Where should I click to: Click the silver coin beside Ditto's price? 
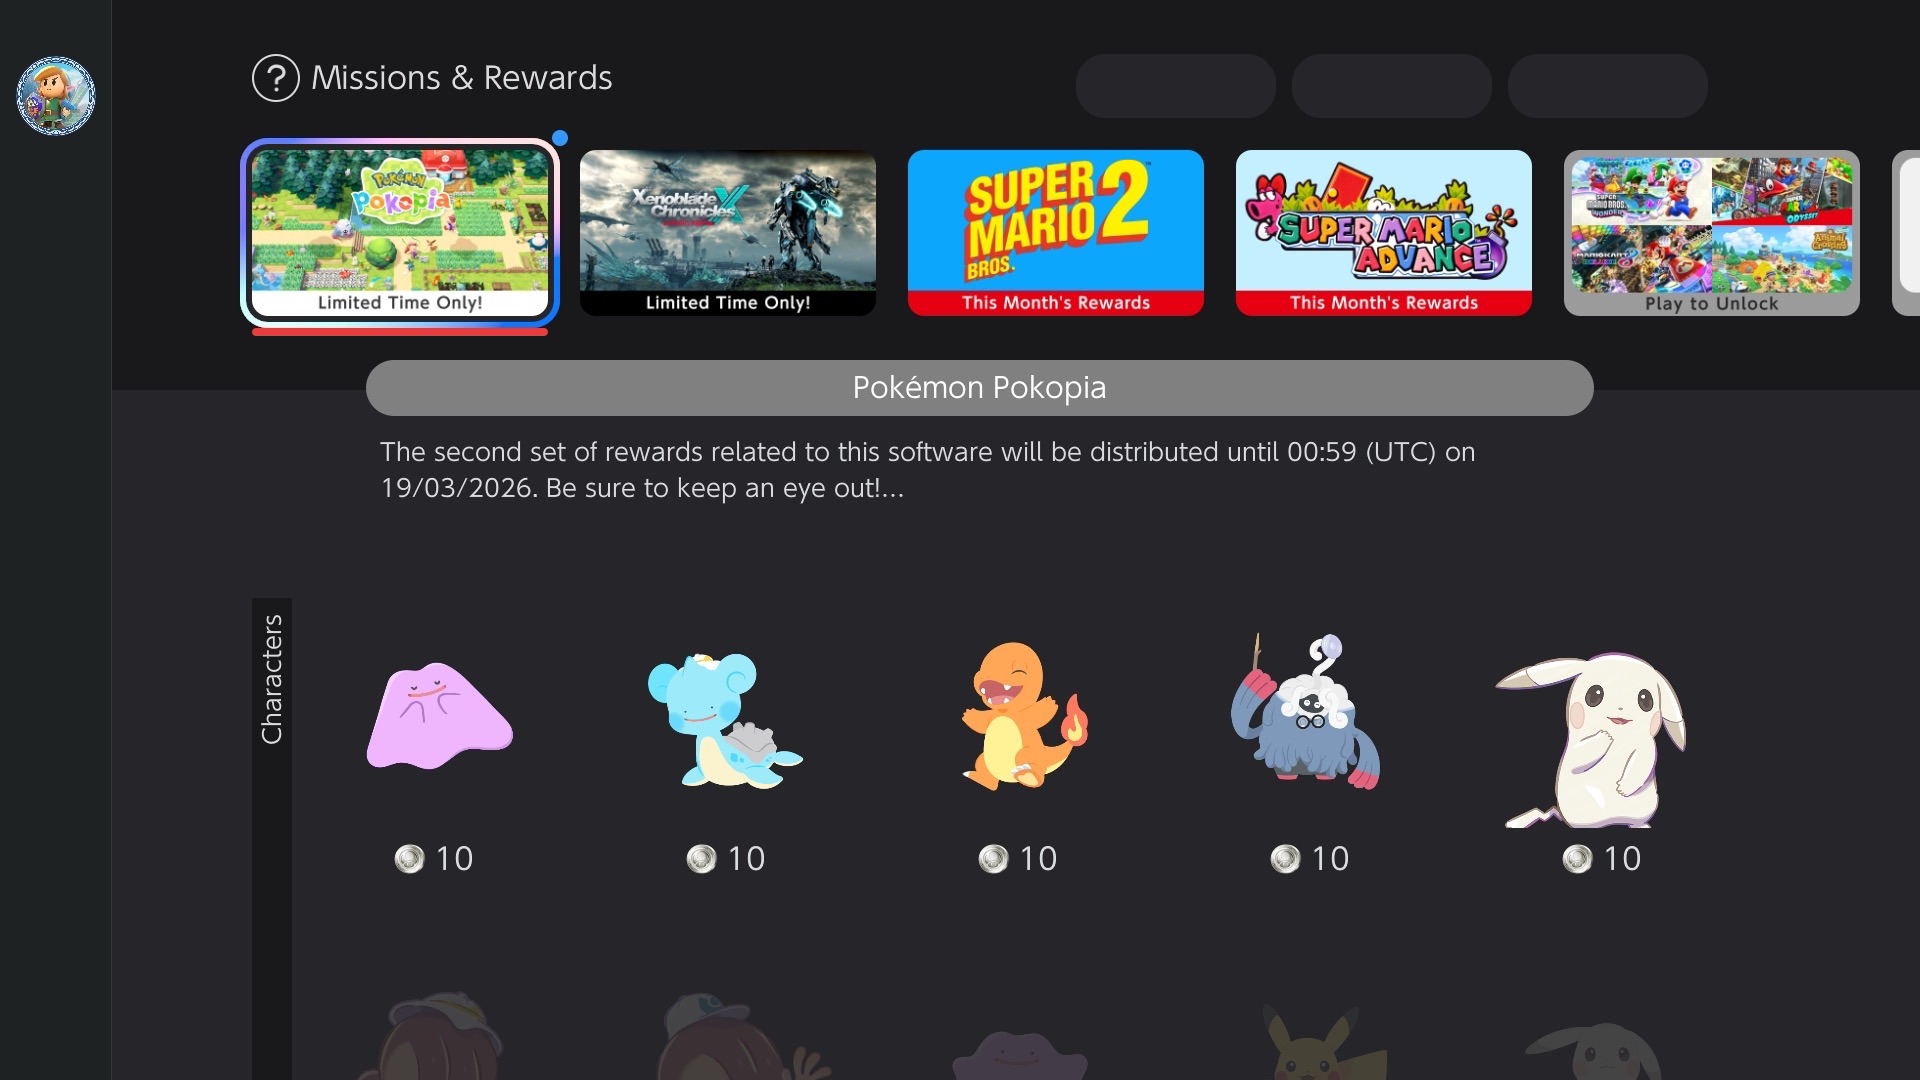coord(409,859)
